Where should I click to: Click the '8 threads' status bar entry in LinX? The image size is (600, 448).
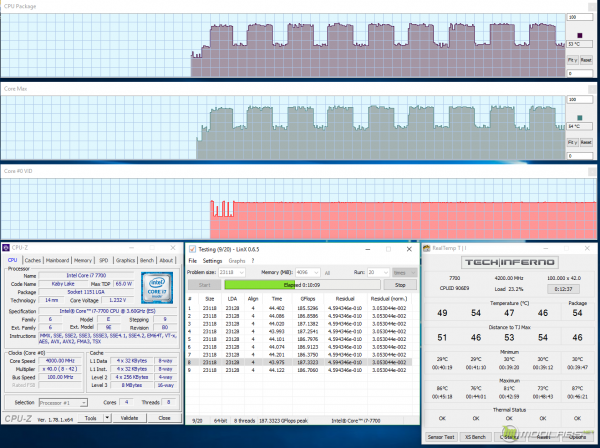(x=245, y=420)
